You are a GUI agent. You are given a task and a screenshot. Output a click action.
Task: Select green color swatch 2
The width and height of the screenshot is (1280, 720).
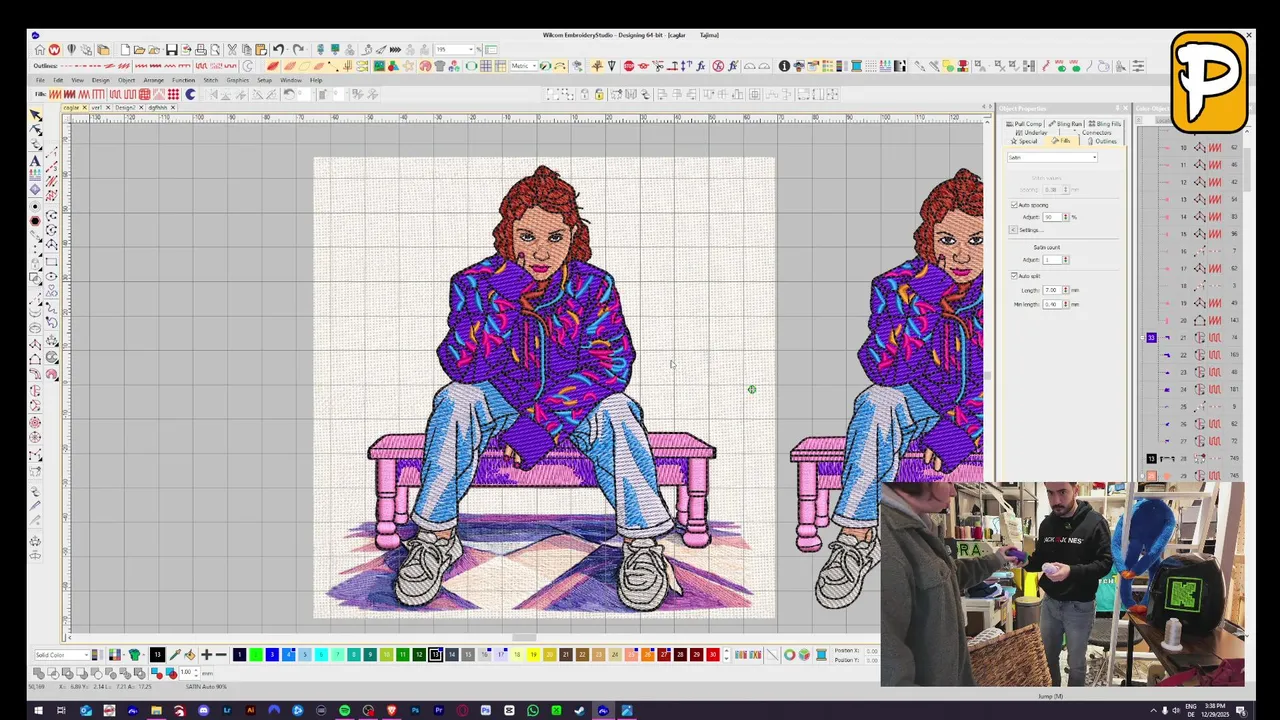(255, 655)
